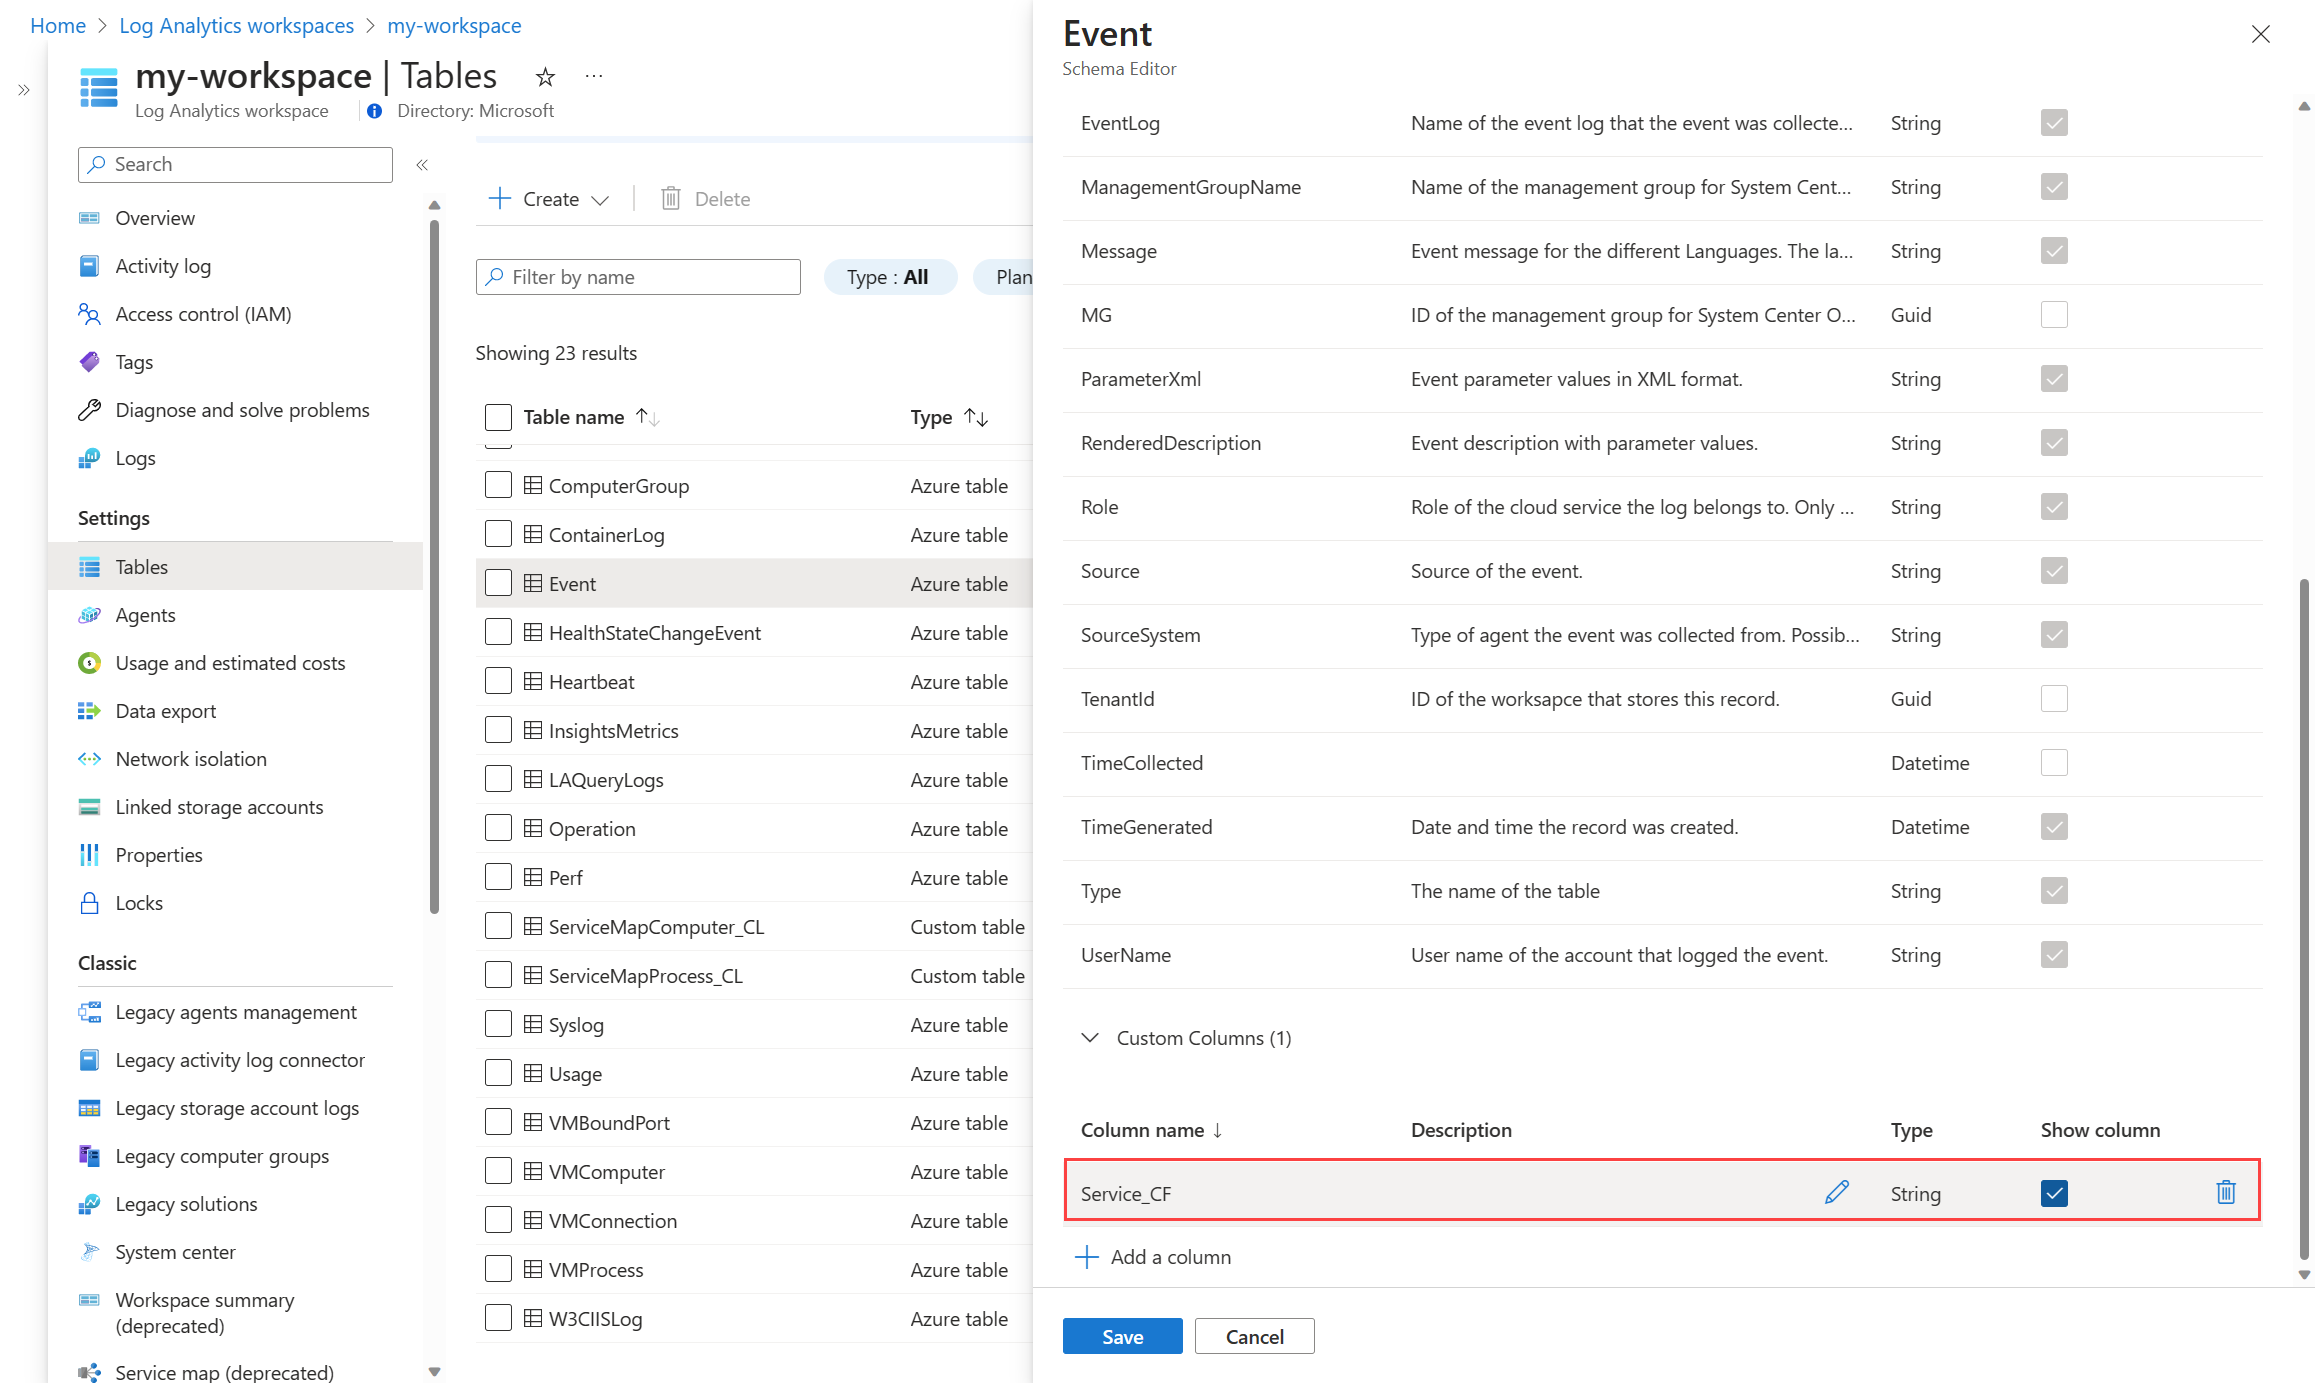Select the Heartbeat table row checkbox
2315x1383 pixels.
pyautogui.click(x=498, y=682)
